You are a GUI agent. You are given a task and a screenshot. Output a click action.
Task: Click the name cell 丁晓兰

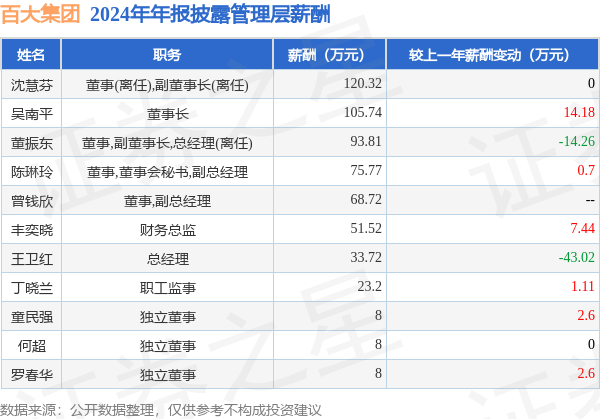[x=32, y=288]
